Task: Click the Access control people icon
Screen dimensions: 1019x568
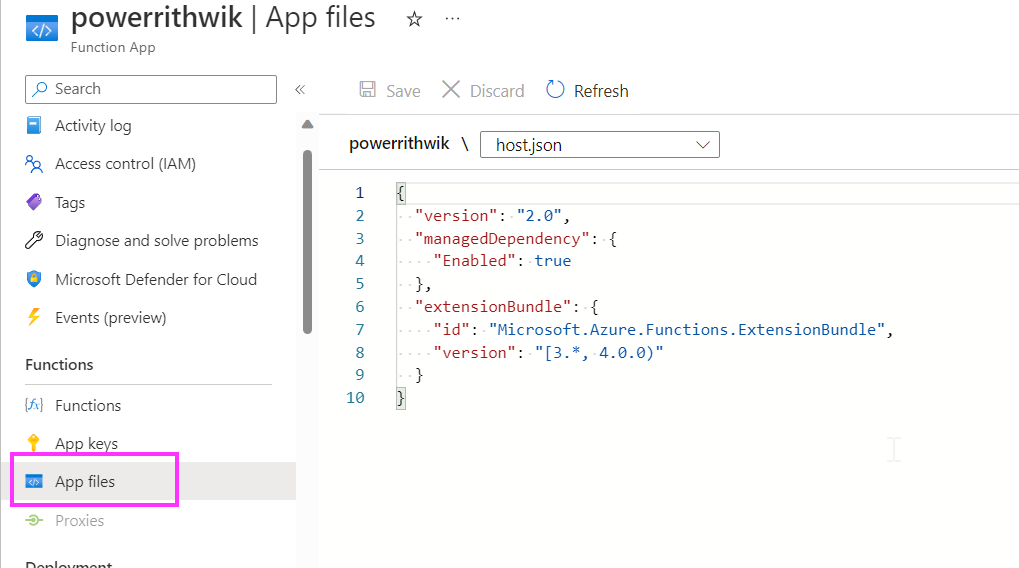Action: click(34, 164)
